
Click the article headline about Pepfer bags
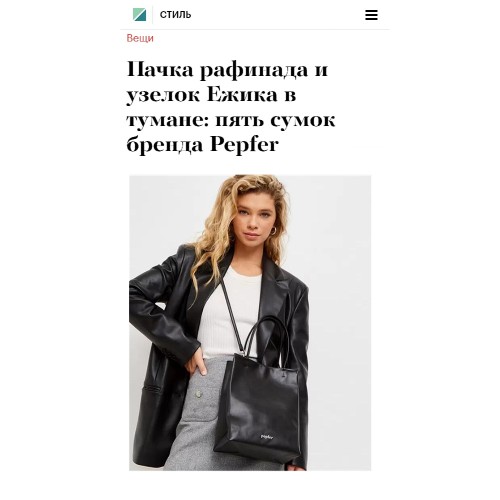pyautogui.click(x=231, y=107)
